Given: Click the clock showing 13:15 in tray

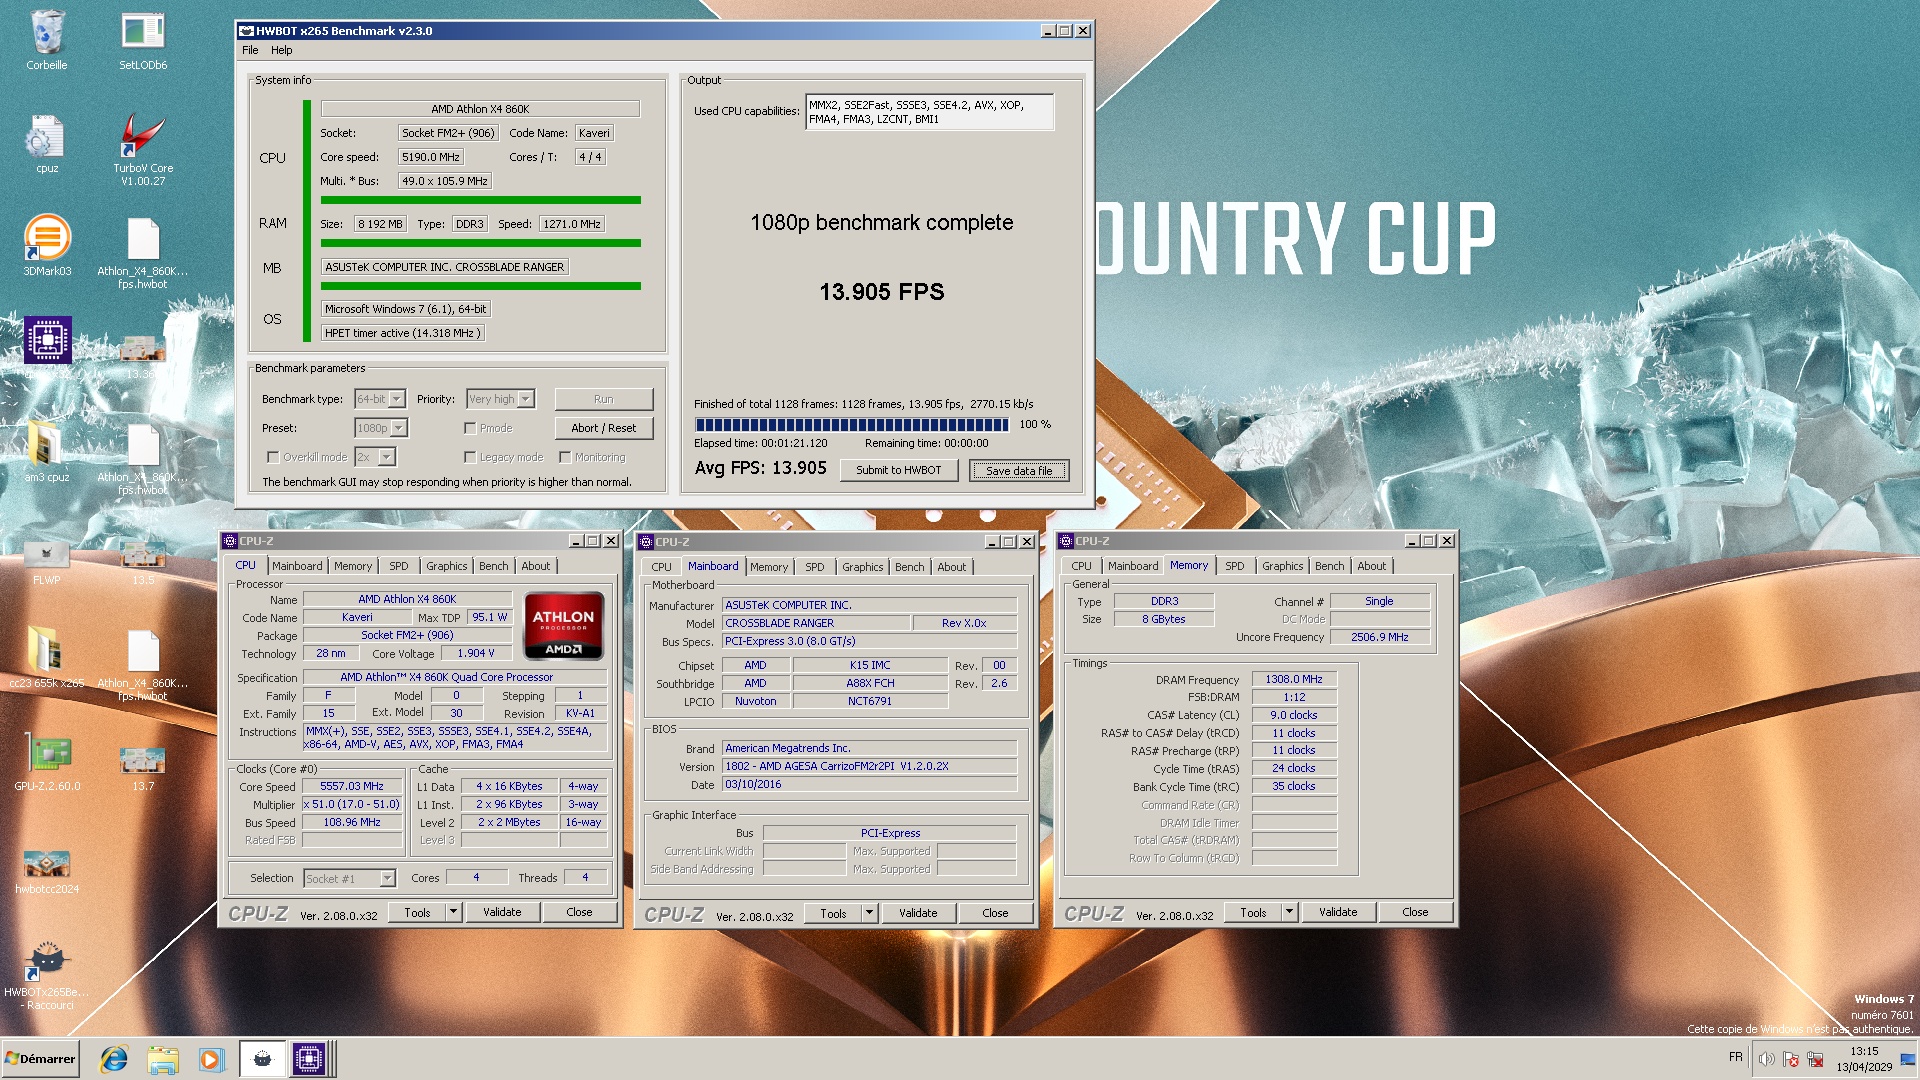Looking at the screenshot, I should 1864,1051.
